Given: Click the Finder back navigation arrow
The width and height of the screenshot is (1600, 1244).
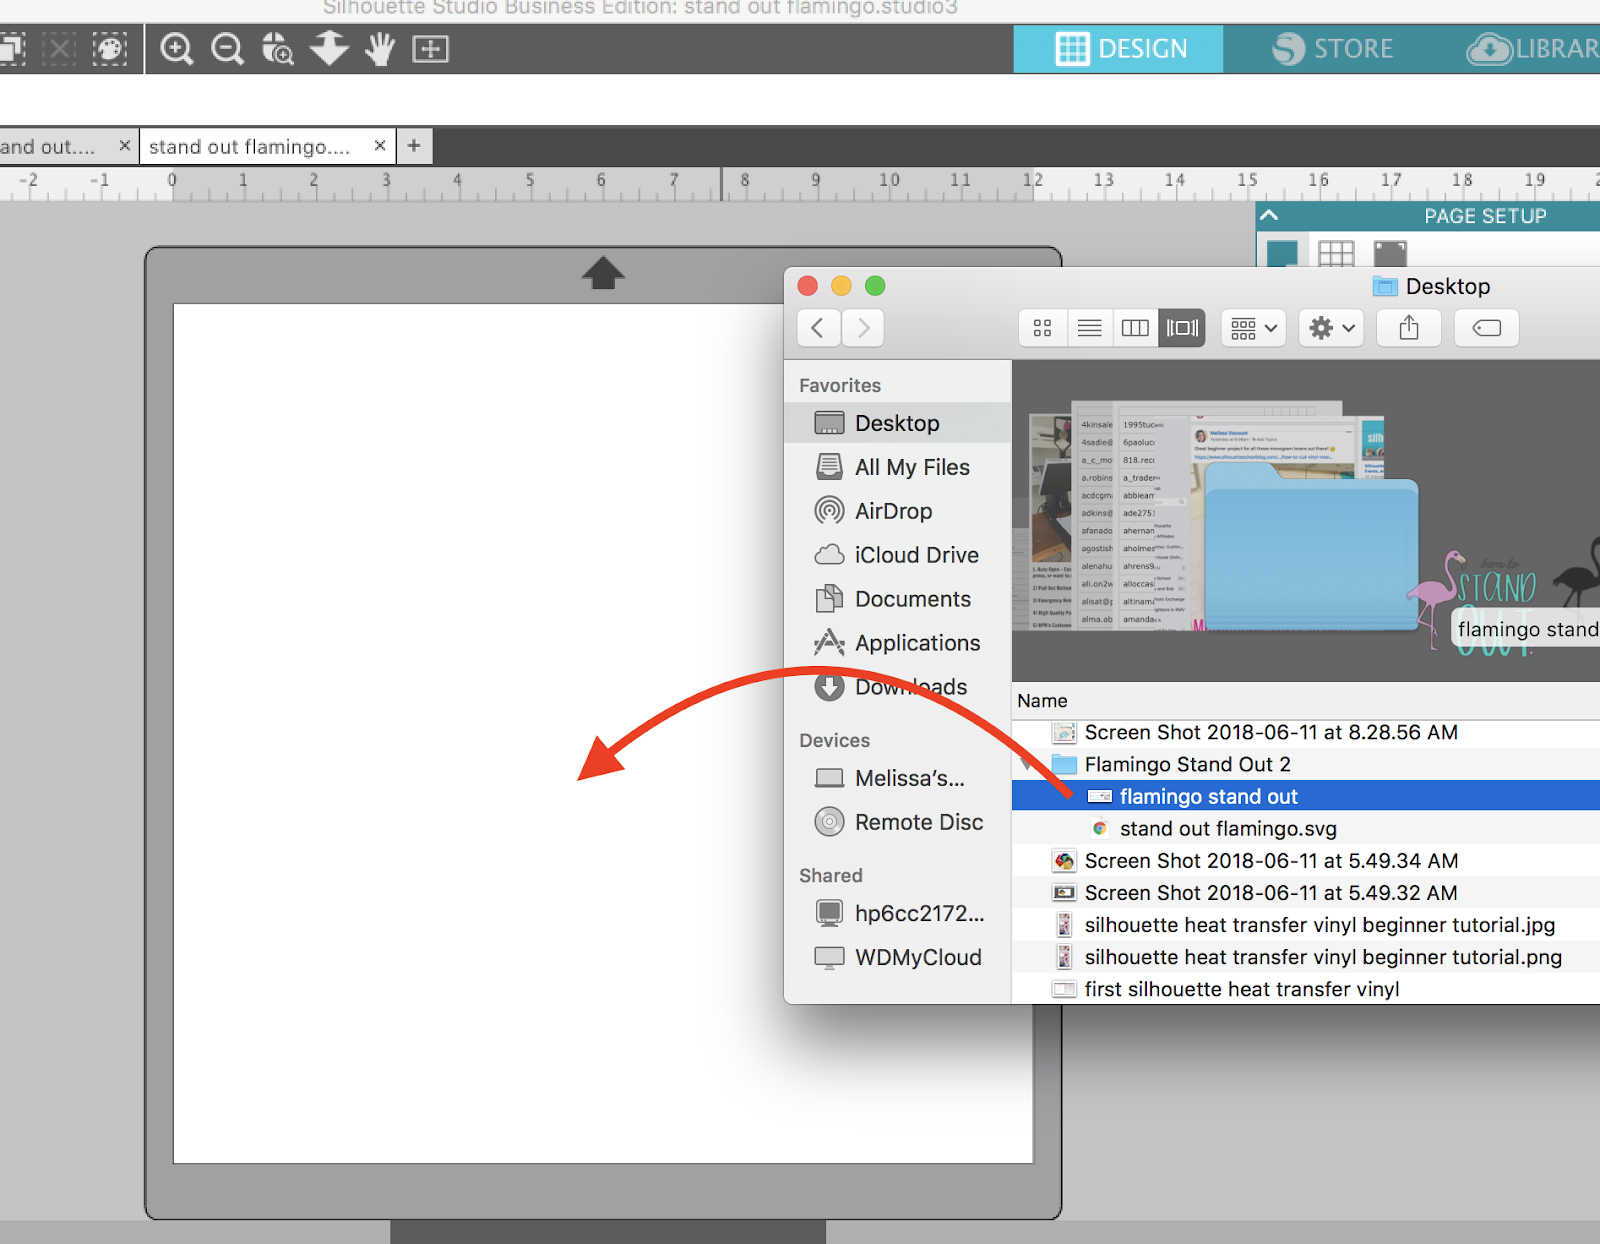Looking at the screenshot, I should click(x=817, y=327).
